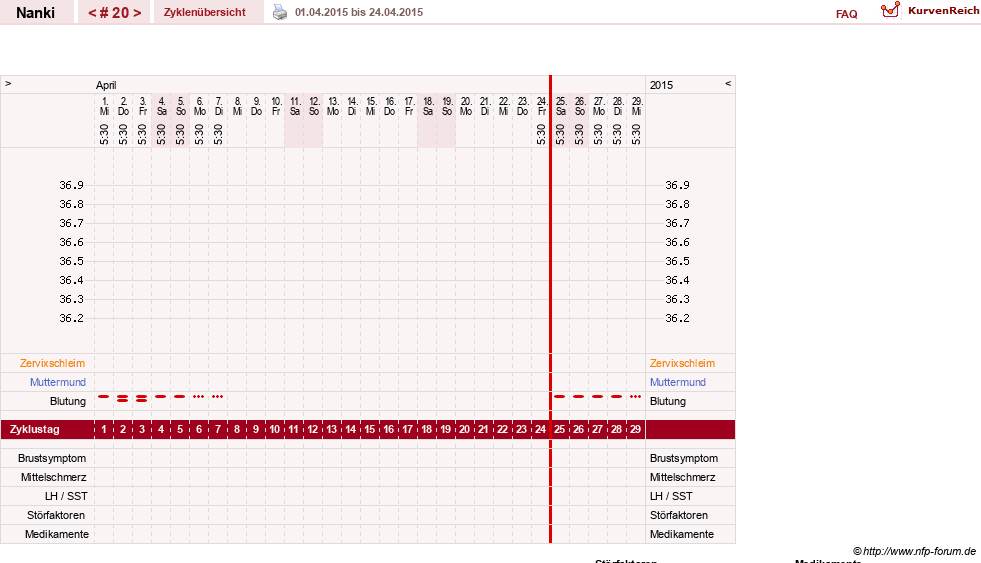Click the left 36.9 temperature label
This screenshot has height=563, width=981.
click(71, 185)
